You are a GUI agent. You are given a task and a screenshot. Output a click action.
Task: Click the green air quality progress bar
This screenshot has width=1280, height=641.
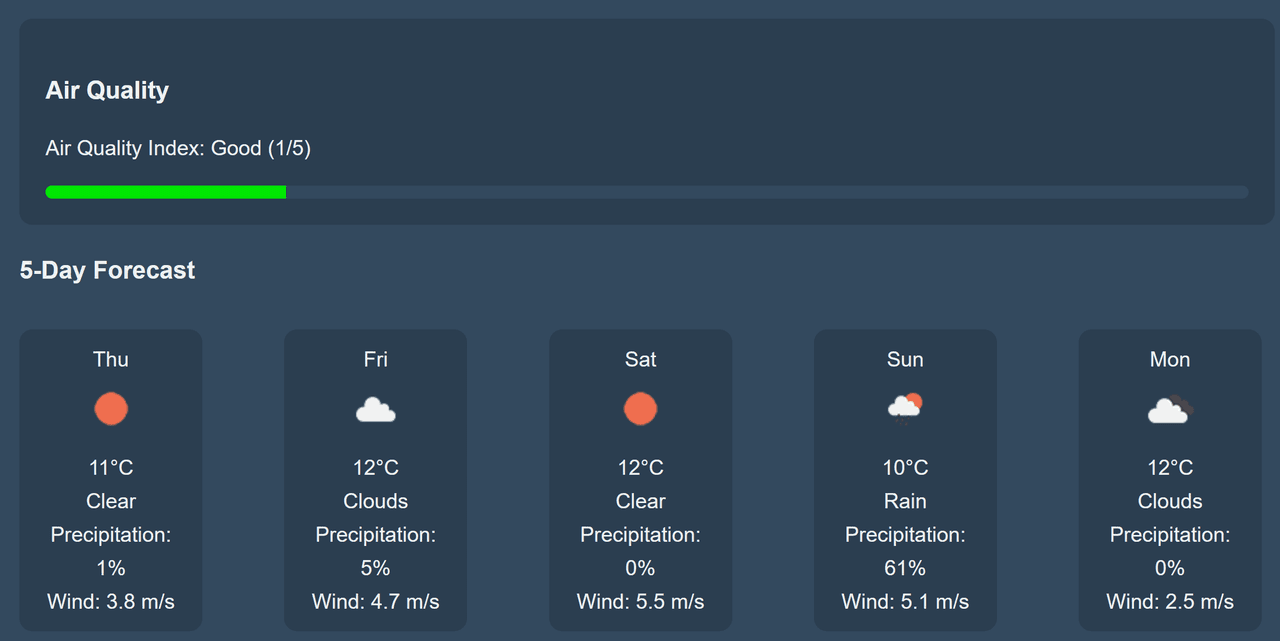[166, 192]
